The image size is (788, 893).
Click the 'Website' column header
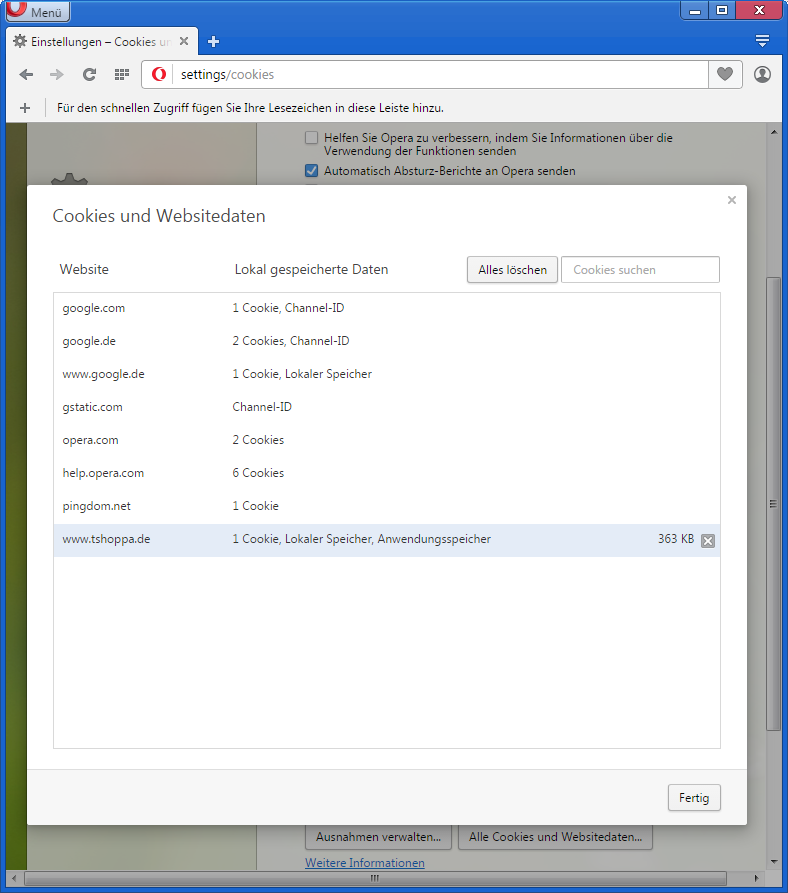point(84,269)
